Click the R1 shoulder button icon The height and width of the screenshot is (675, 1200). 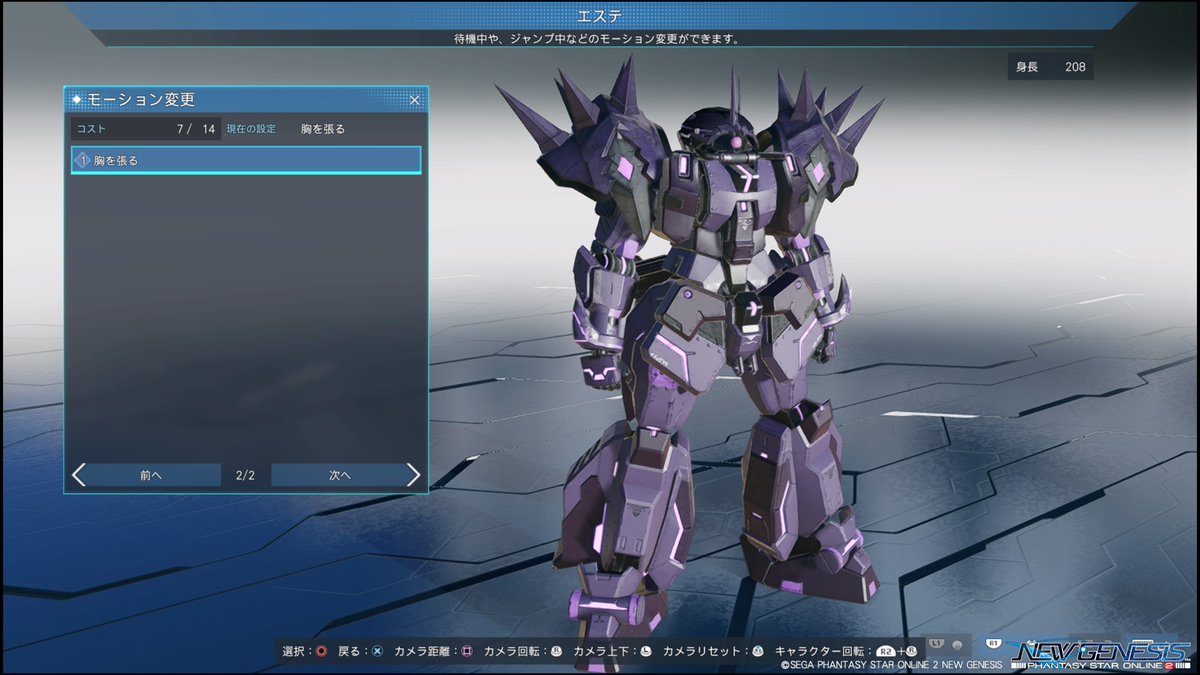tap(994, 644)
